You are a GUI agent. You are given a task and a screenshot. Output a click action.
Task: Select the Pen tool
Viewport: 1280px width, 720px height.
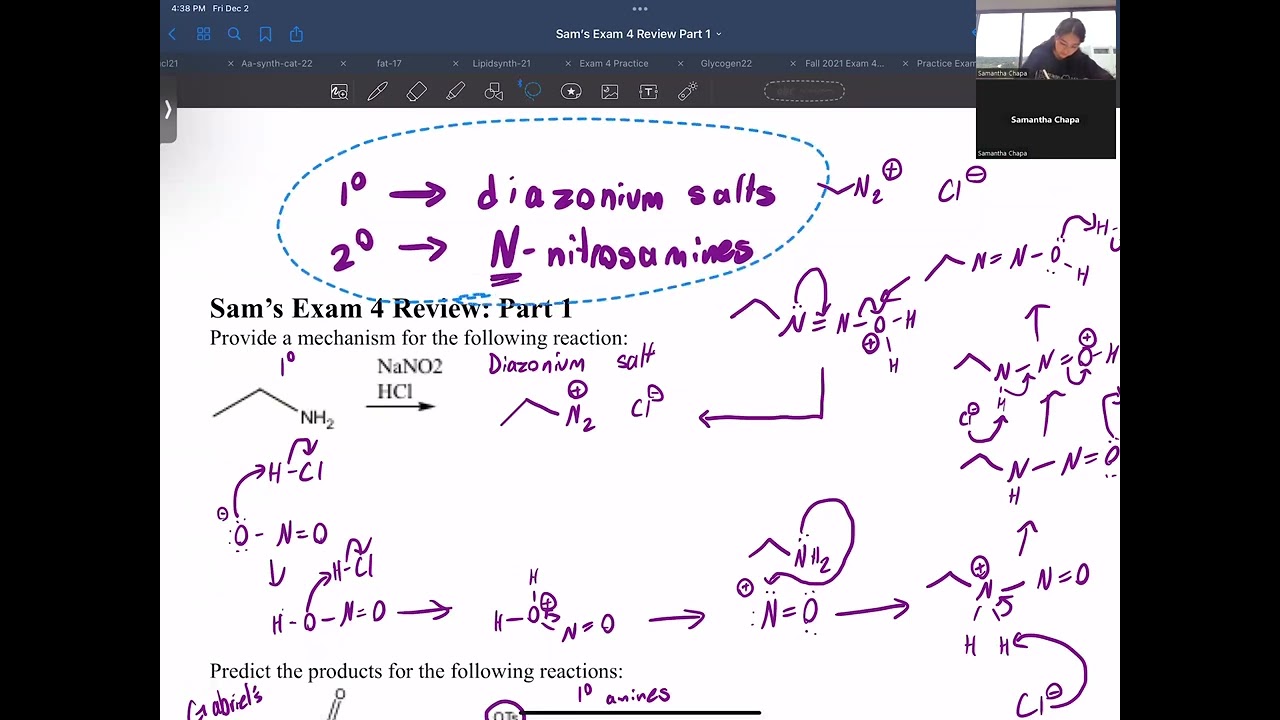pyautogui.click(x=377, y=92)
